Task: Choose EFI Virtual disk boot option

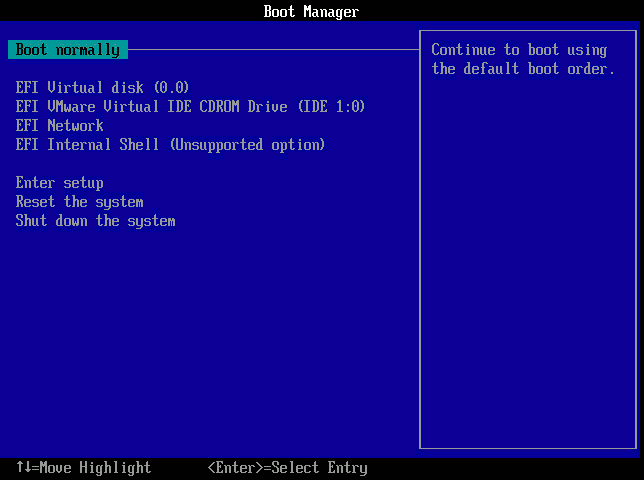Action: pos(102,88)
